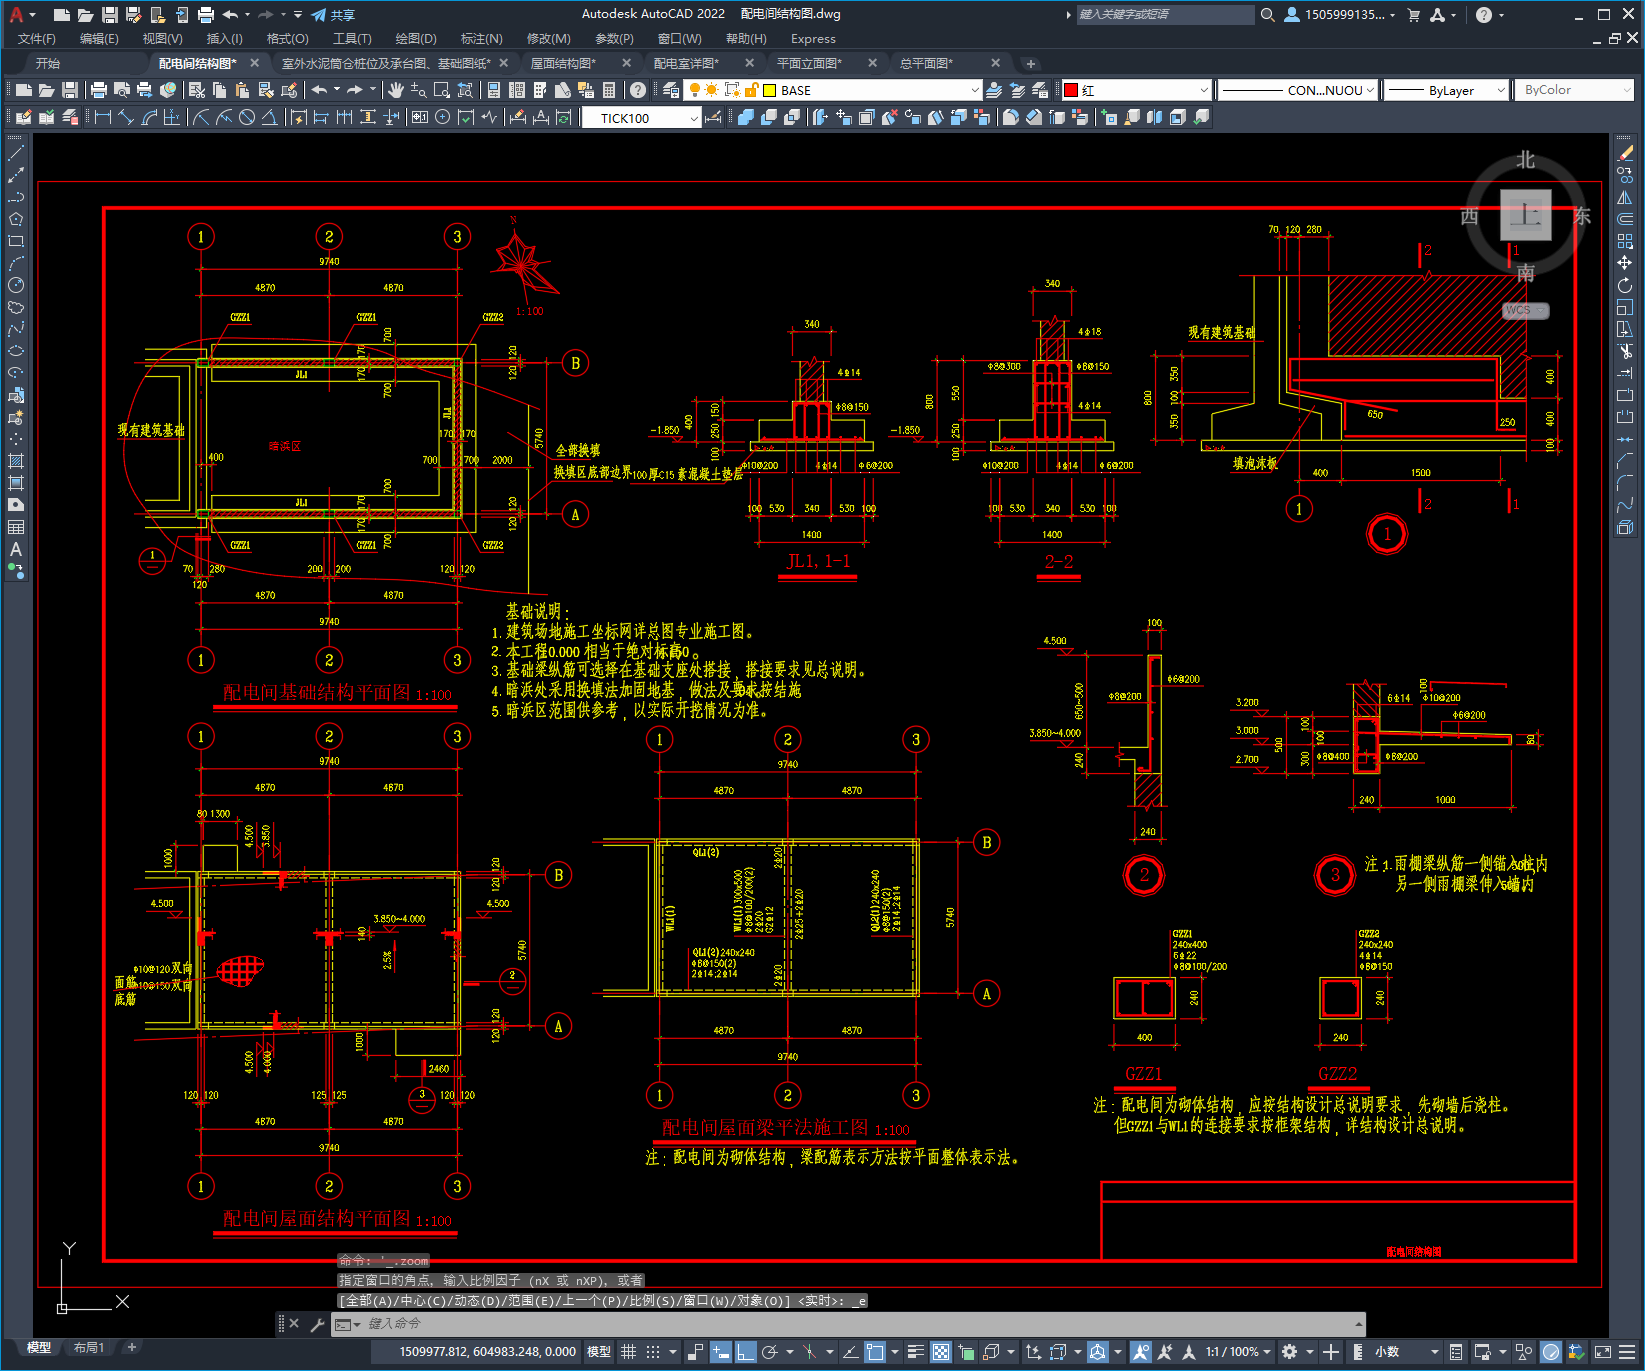Click the 共享 share button
The width and height of the screenshot is (1645, 1371).
333,15
